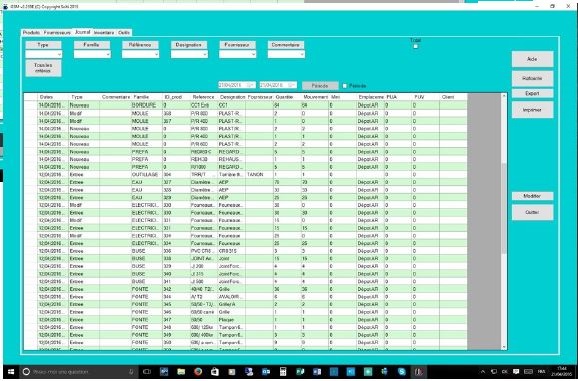Open the Store app from taskbar
Screen dimensions: 578x381
[x=215, y=372]
